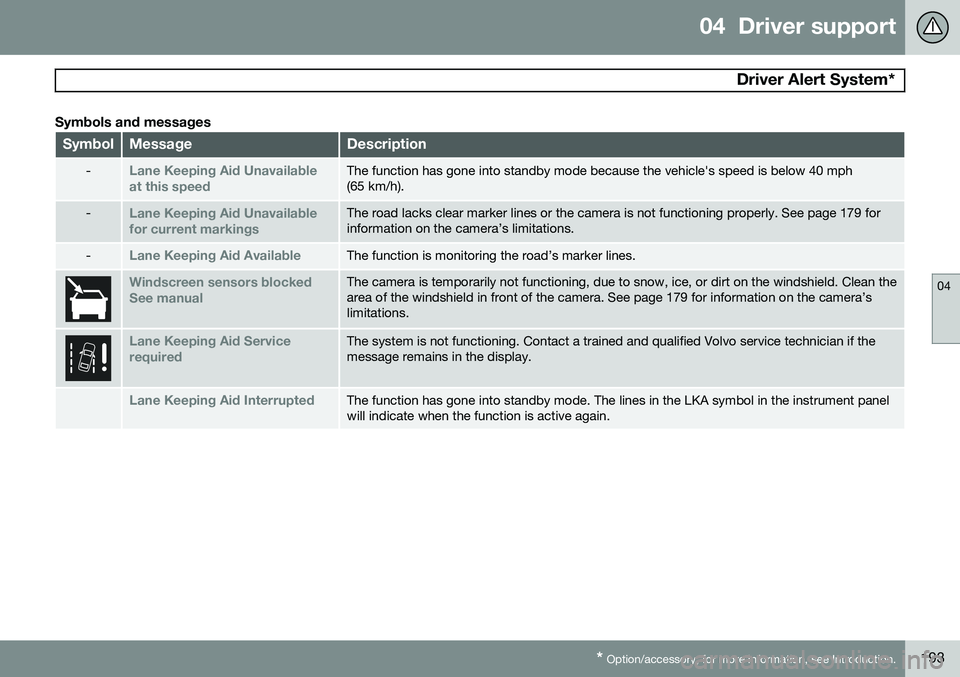Click the description about contacting Volvo technician

pos(611,349)
